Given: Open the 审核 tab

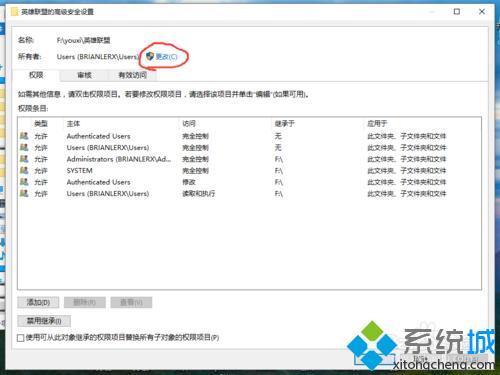Looking at the screenshot, I should (84, 75).
